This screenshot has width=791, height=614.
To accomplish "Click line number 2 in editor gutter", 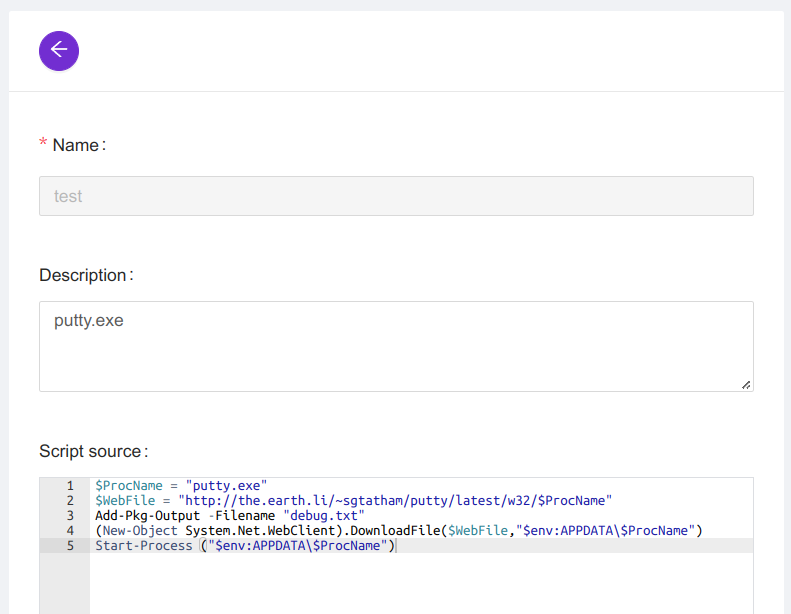I will pyautogui.click(x=70, y=501).
